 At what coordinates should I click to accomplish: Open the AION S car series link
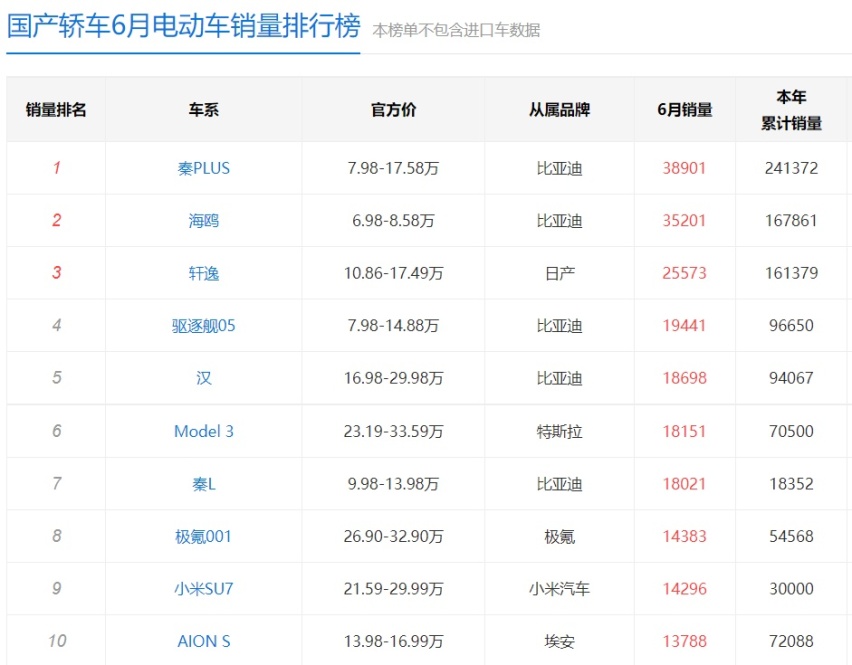(204, 642)
